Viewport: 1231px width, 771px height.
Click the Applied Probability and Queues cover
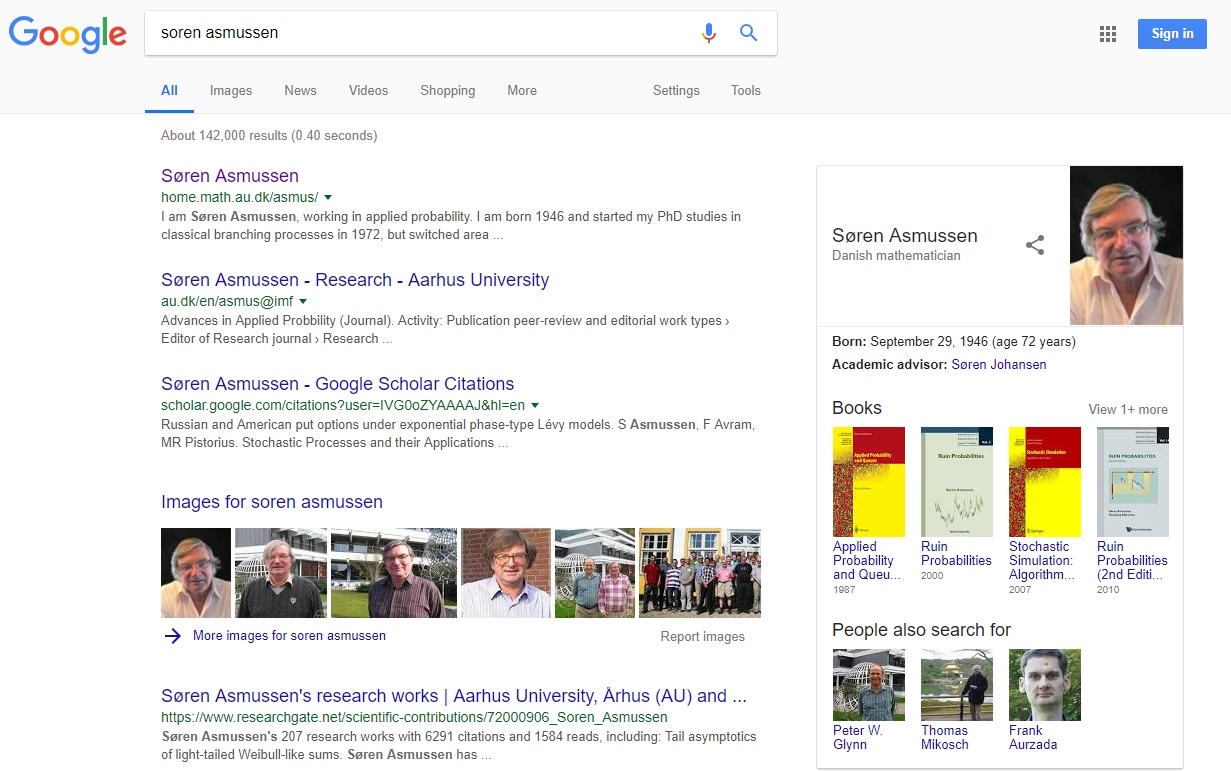[869, 482]
